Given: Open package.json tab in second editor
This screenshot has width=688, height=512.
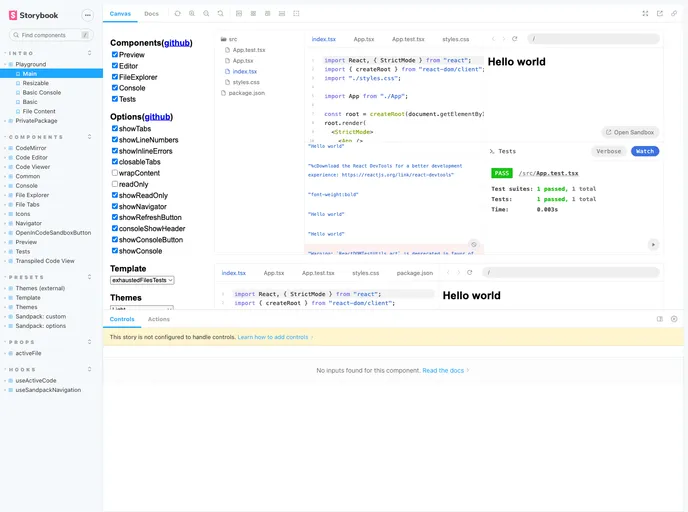Looking at the screenshot, I should coord(415,273).
